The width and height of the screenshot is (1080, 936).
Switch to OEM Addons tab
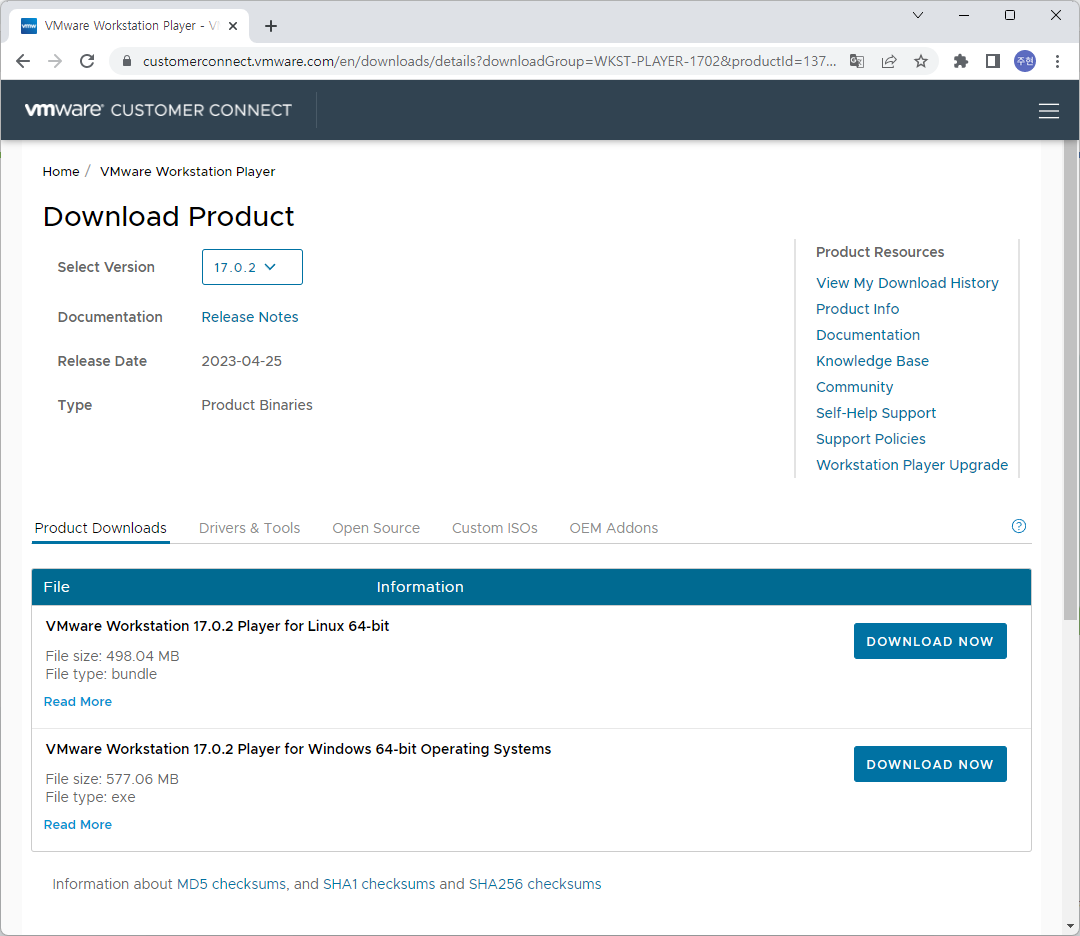[x=614, y=528]
